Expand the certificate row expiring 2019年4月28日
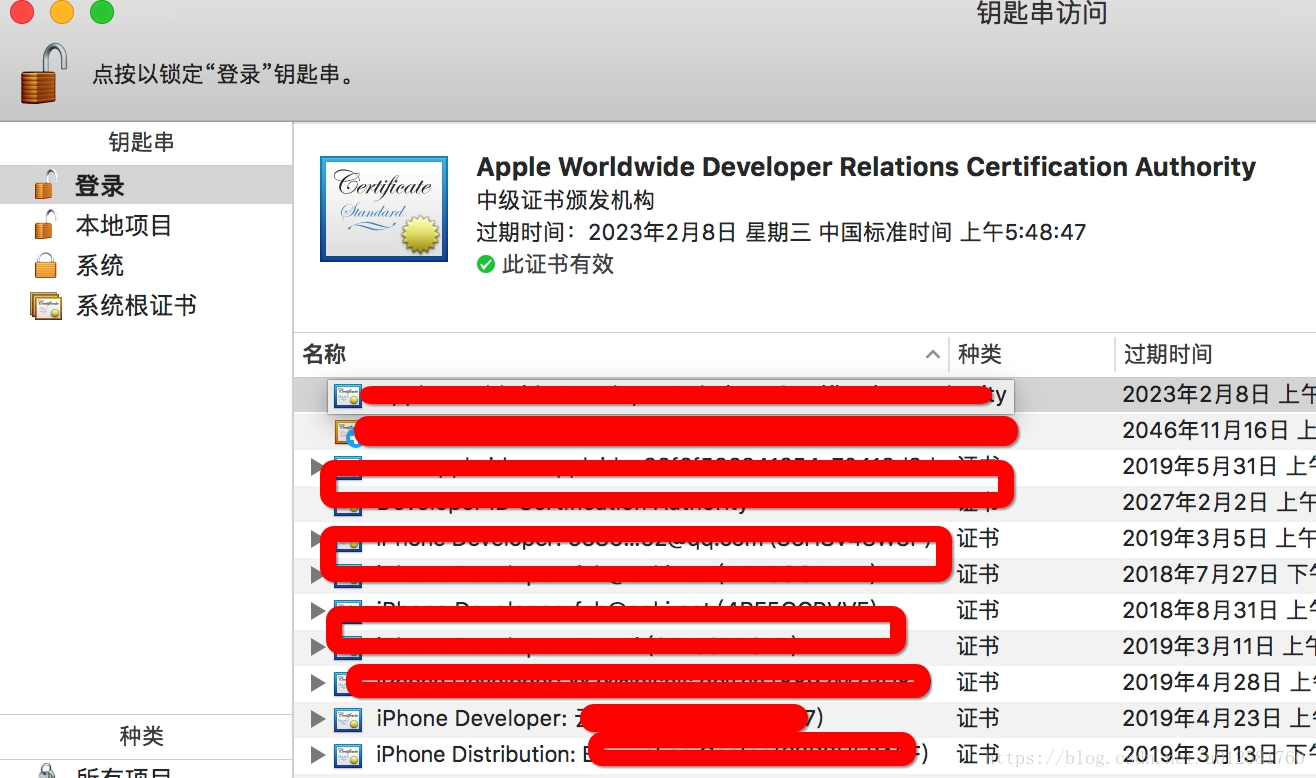This screenshot has height=778, width=1316. pyautogui.click(x=318, y=683)
